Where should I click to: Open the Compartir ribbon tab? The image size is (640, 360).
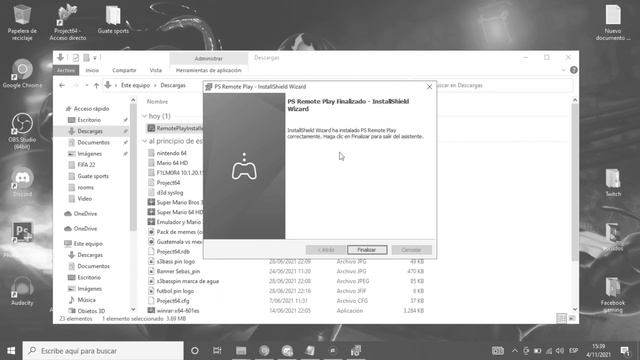(124, 70)
